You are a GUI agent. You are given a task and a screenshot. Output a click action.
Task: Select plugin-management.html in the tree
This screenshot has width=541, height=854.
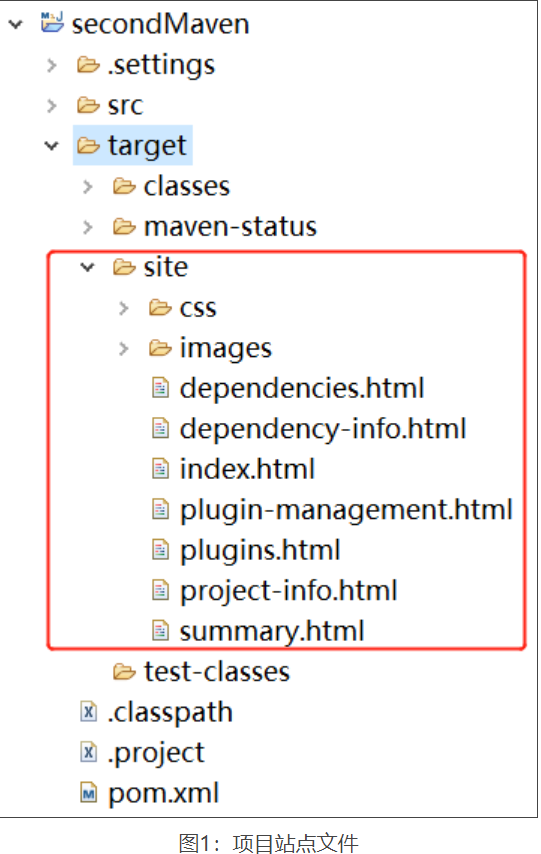[346, 510]
